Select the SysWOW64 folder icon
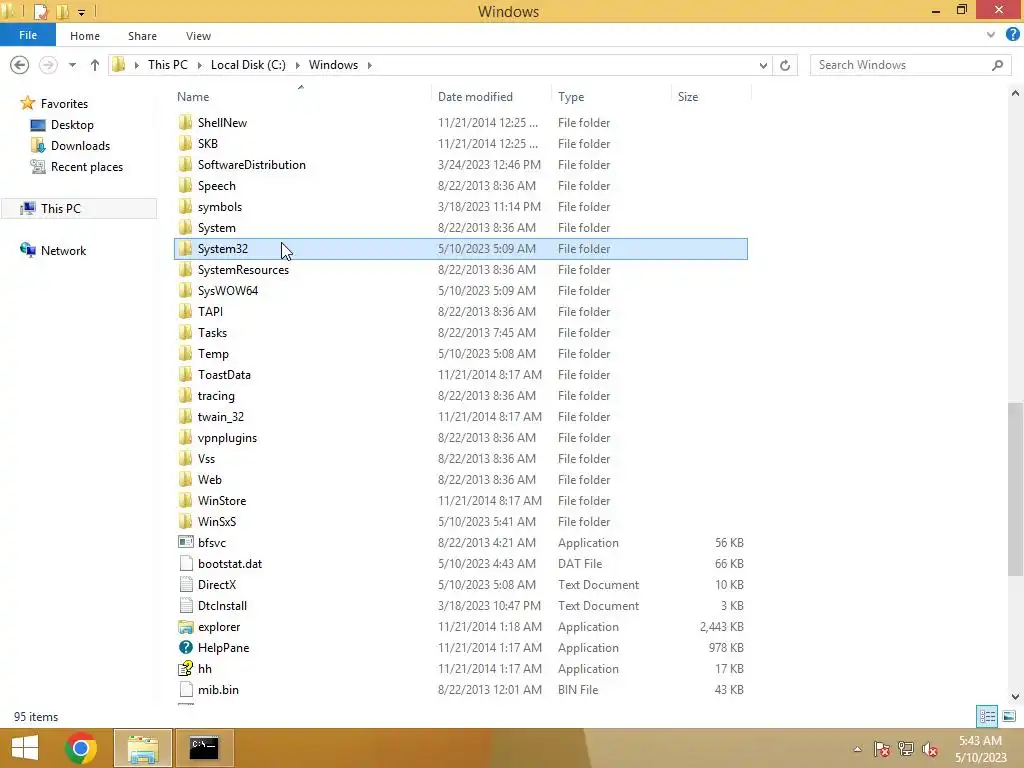 coord(185,291)
